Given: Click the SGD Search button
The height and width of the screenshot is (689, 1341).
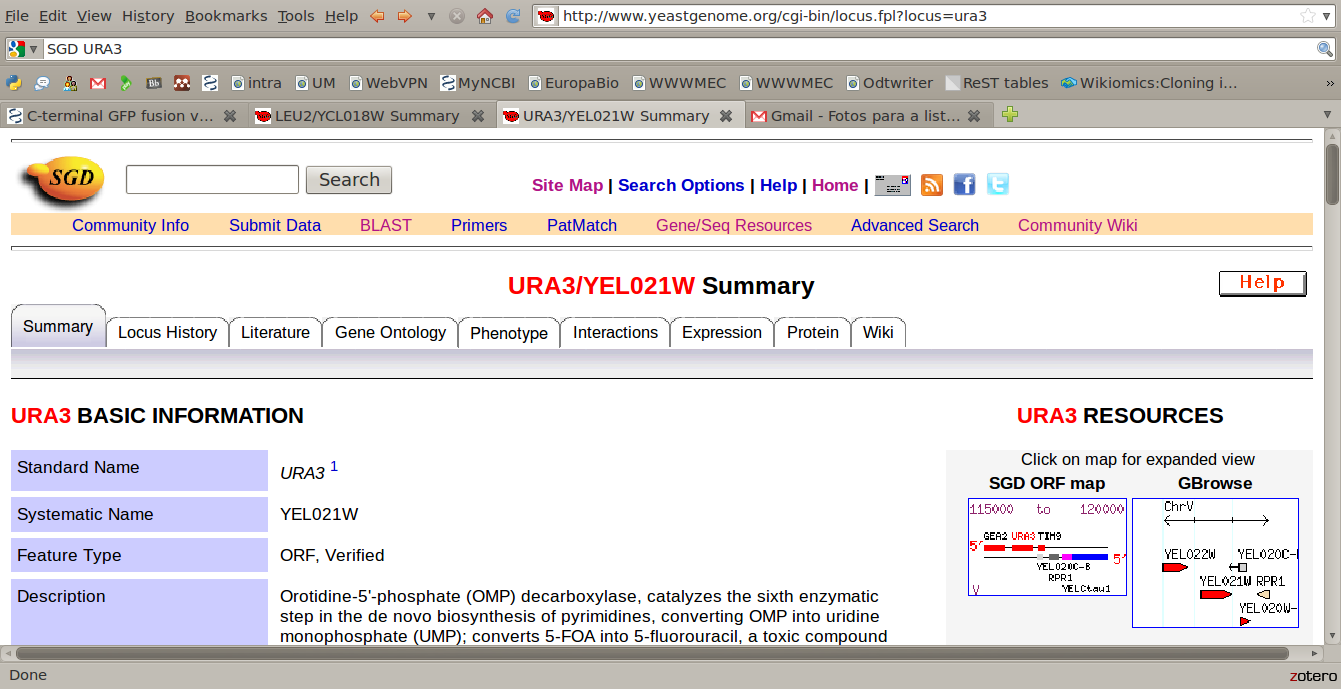Looking at the screenshot, I should pyautogui.click(x=349, y=180).
